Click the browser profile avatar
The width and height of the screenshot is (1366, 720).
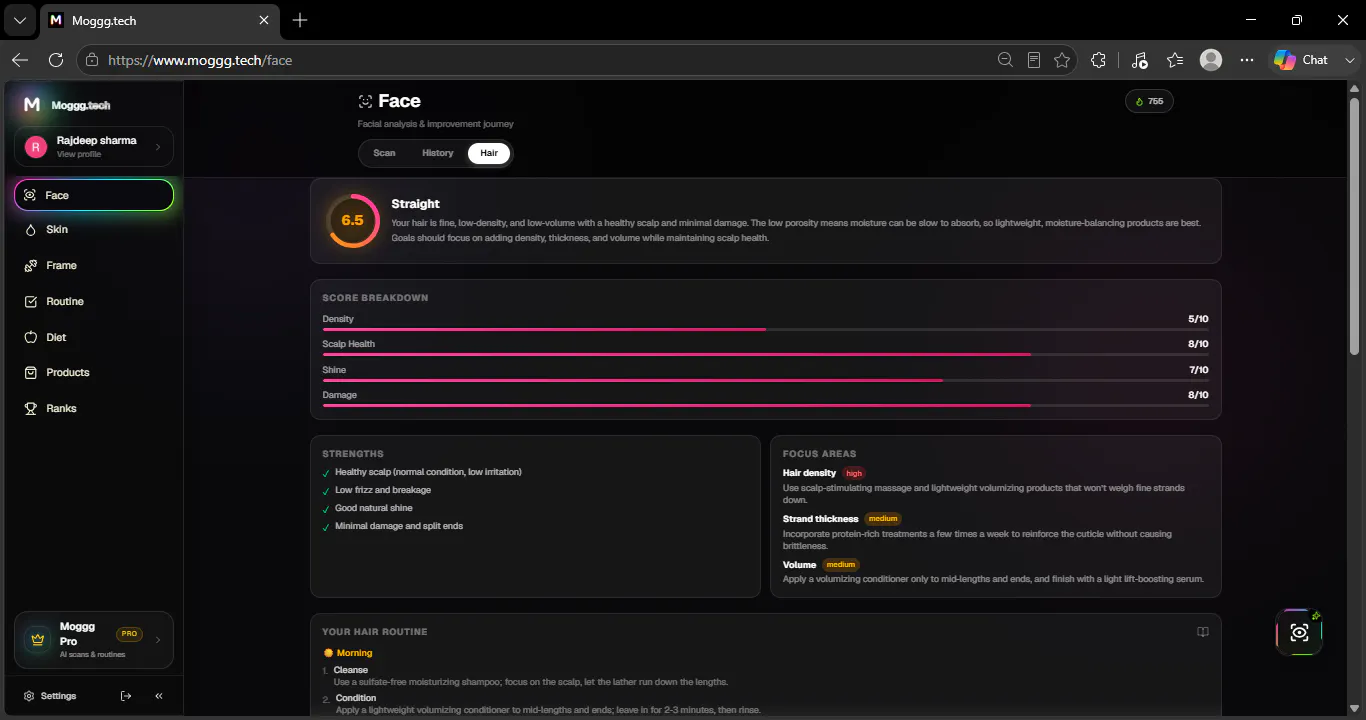[1211, 60]
